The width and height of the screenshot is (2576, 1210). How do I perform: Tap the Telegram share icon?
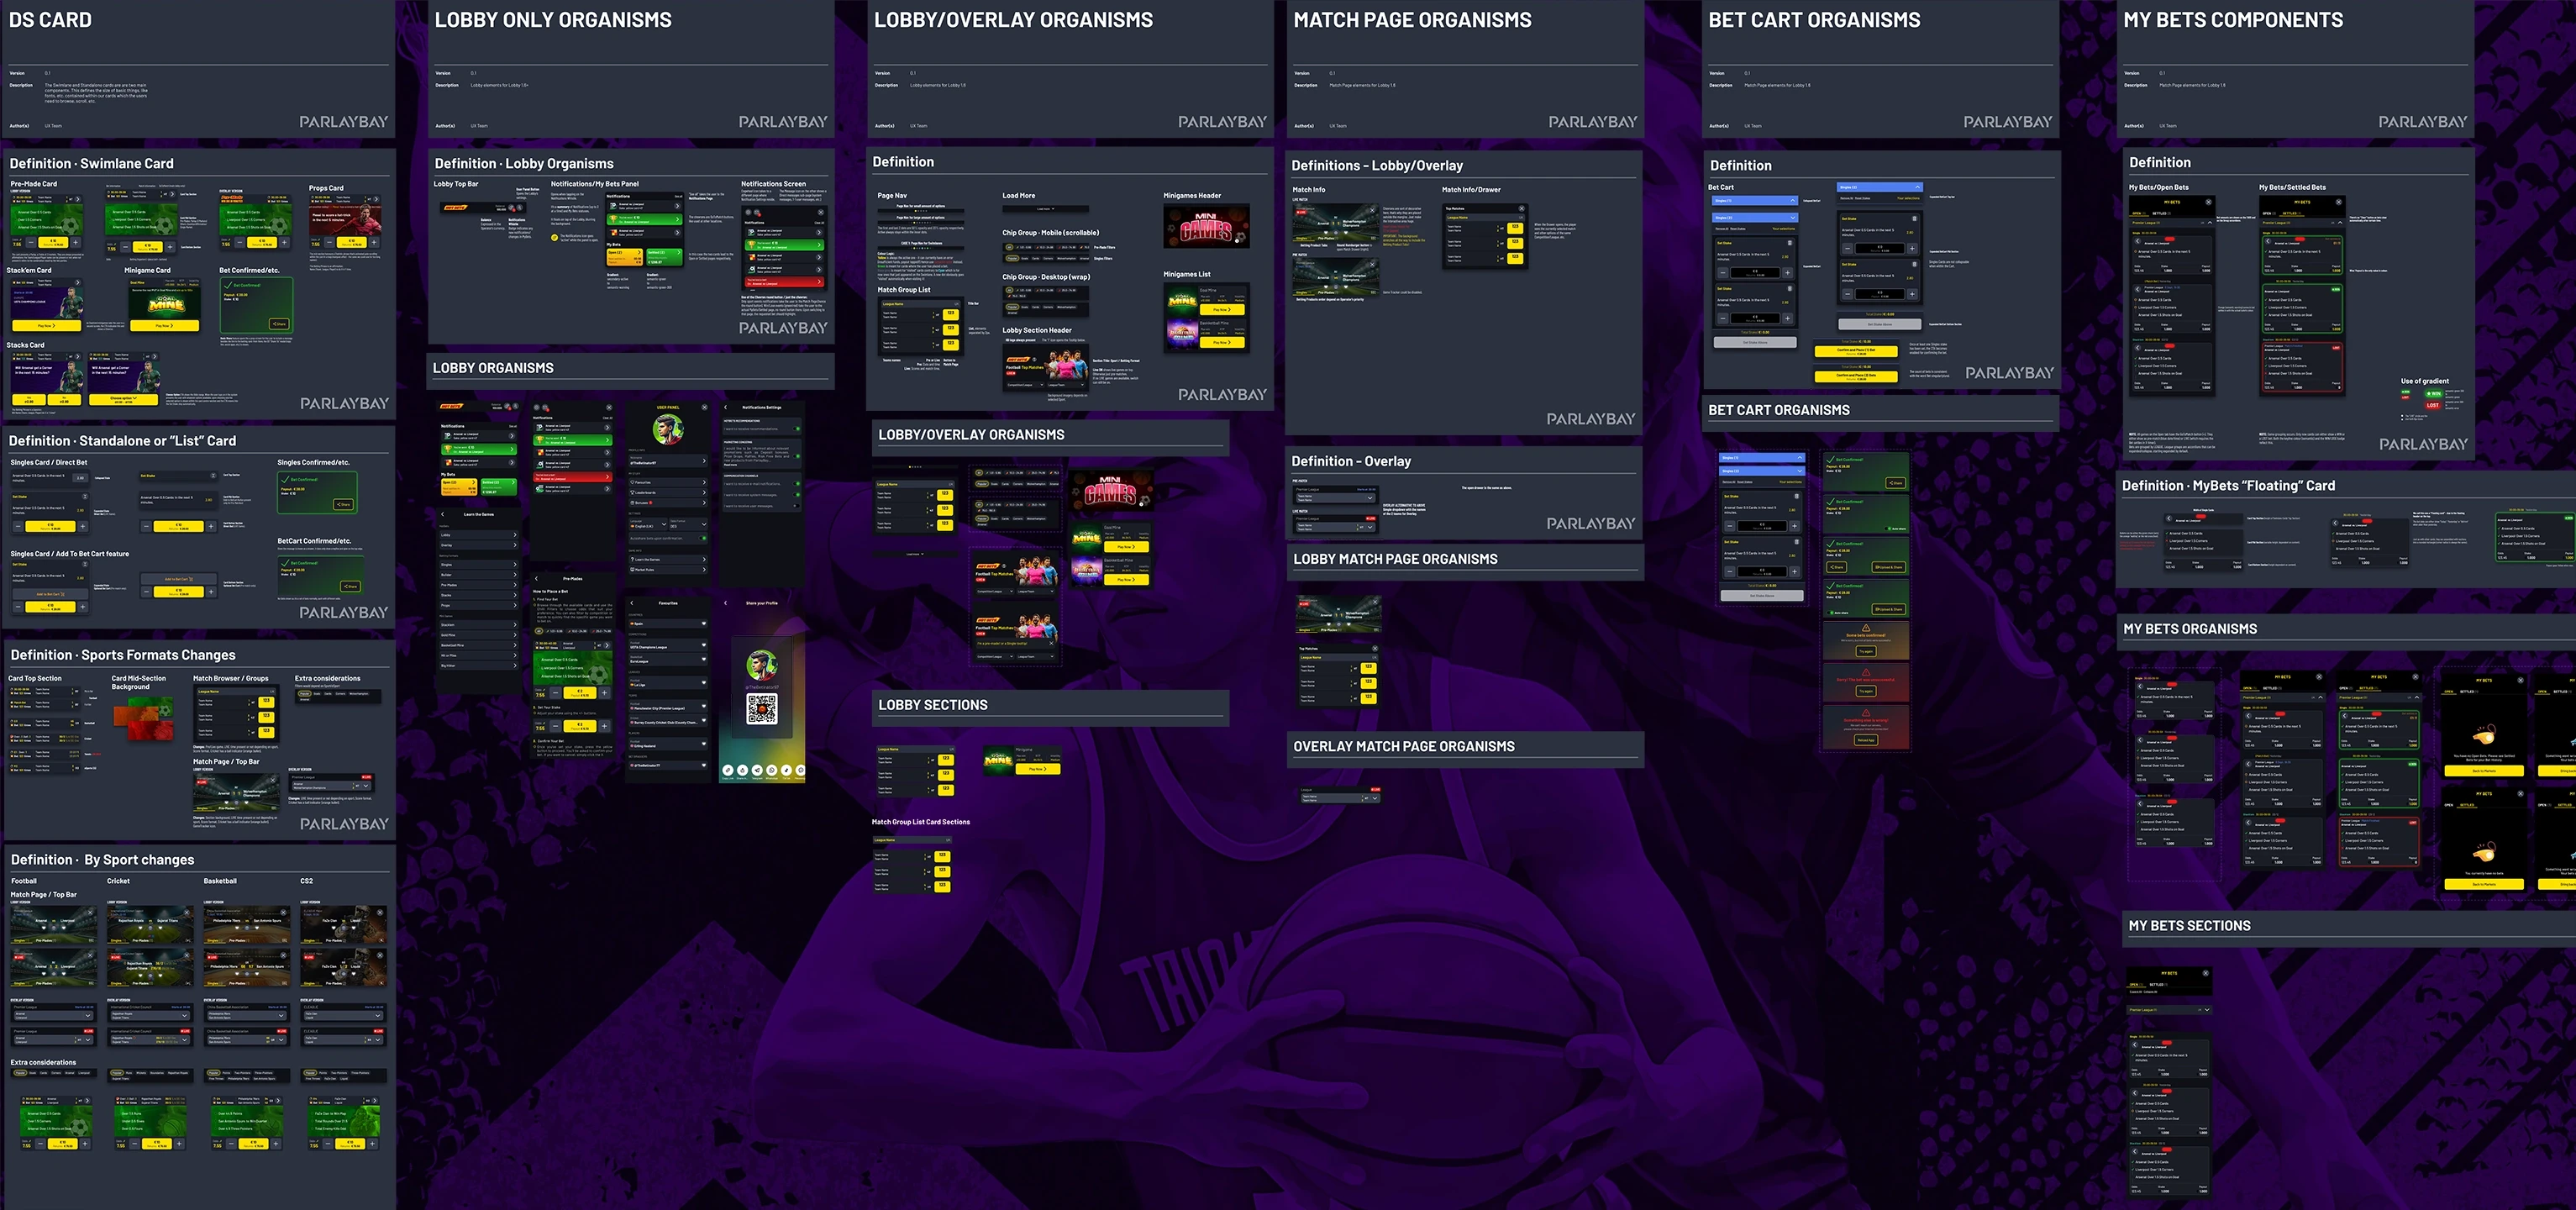[758, 770]
